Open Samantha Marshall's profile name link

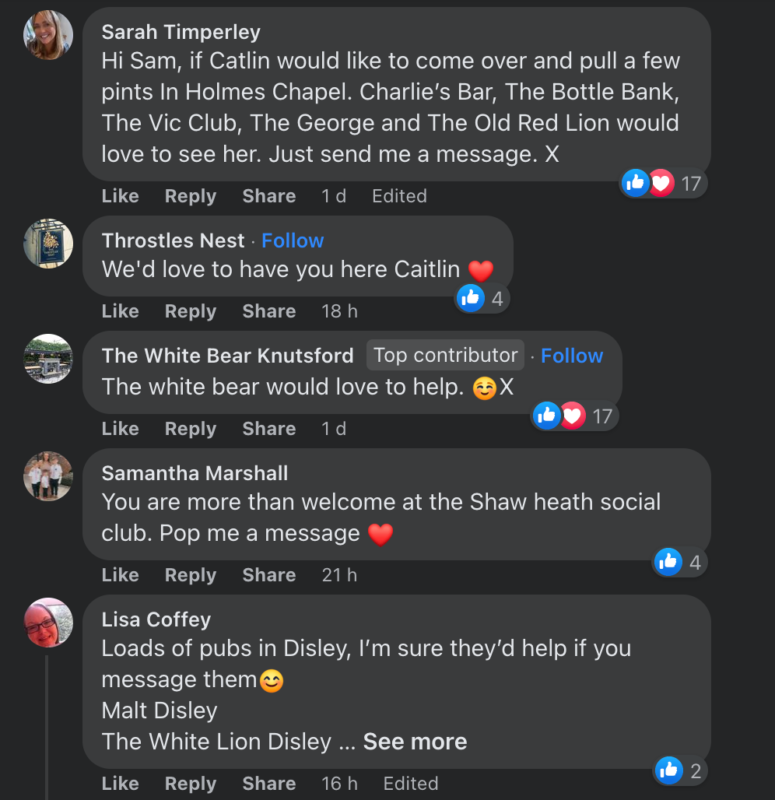coord(194,473)
